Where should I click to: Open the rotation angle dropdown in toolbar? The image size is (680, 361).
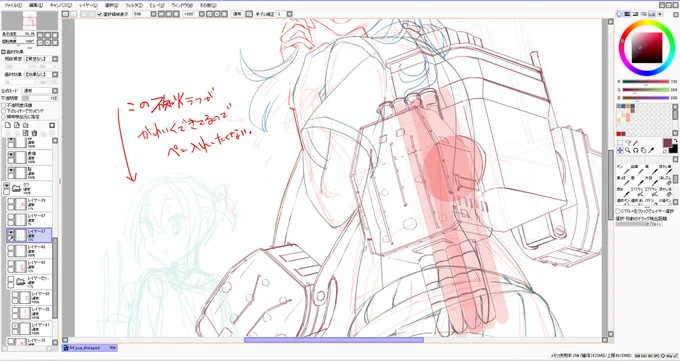202,14
